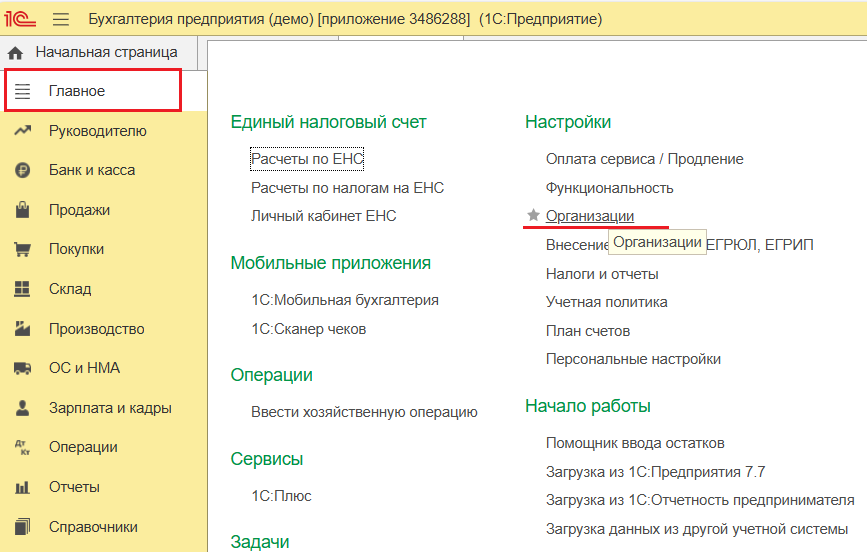Viewport: 867px width, 552px height.
Task: Open План счетов
Action: 588,331
